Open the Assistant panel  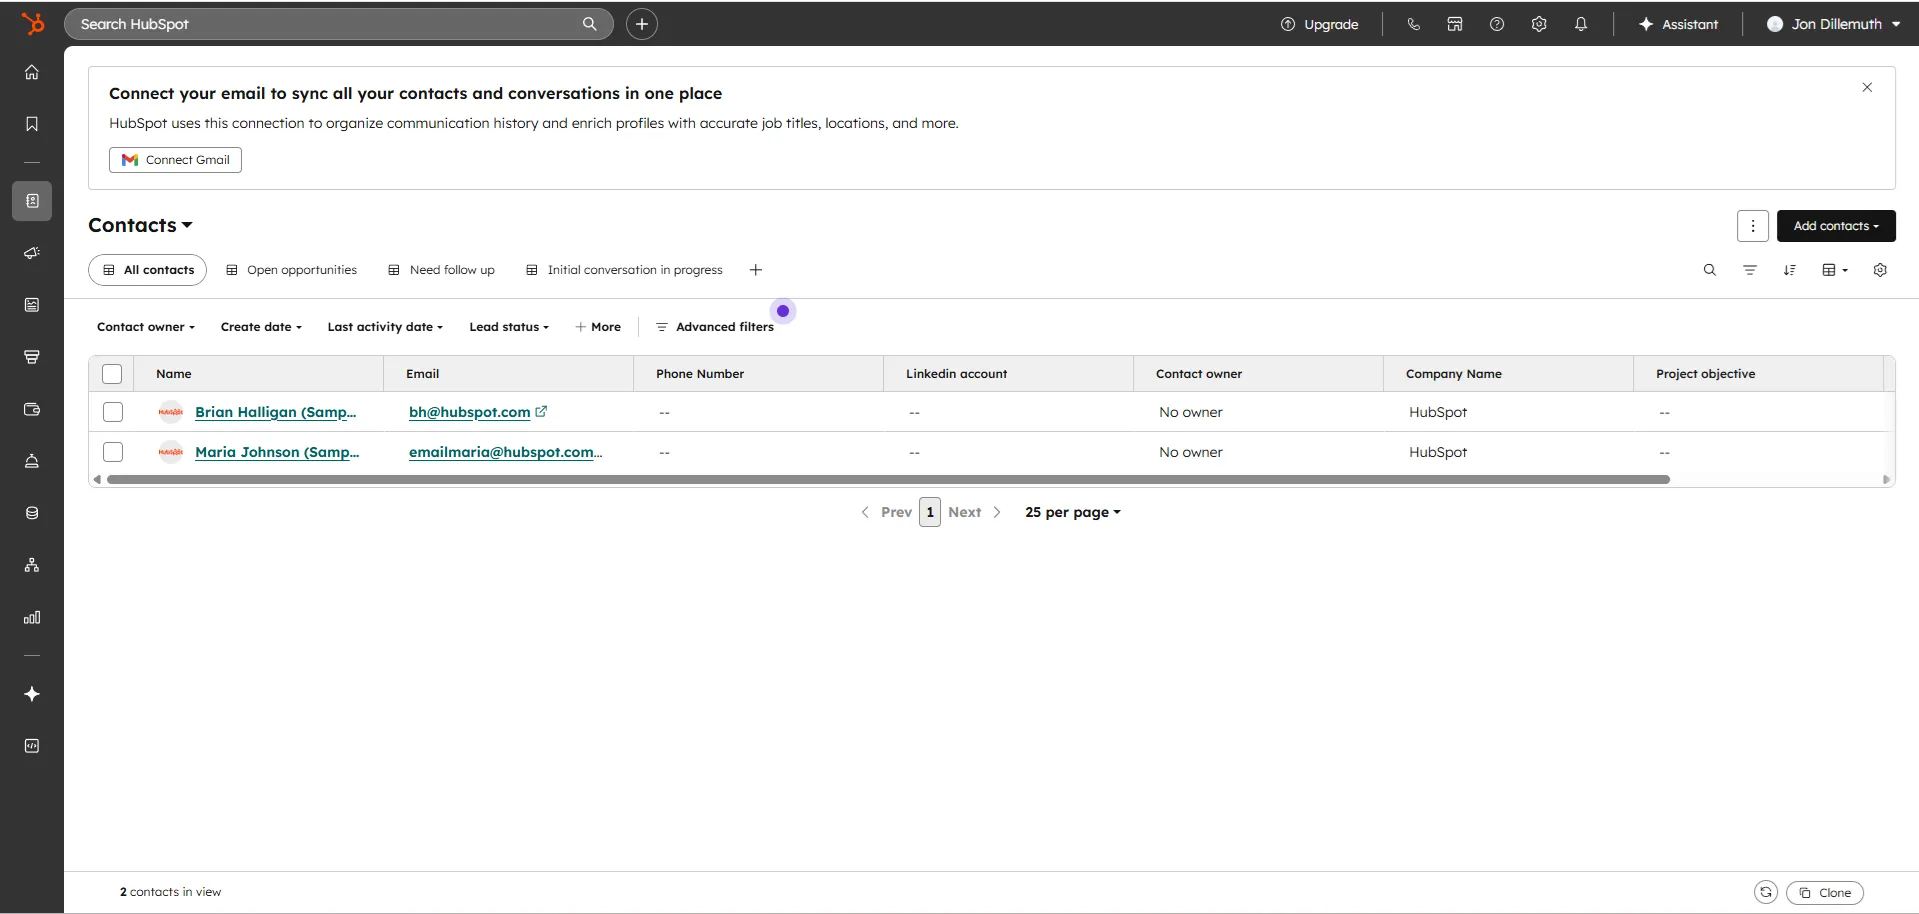pyautogui.click(x=1679, y=24)
